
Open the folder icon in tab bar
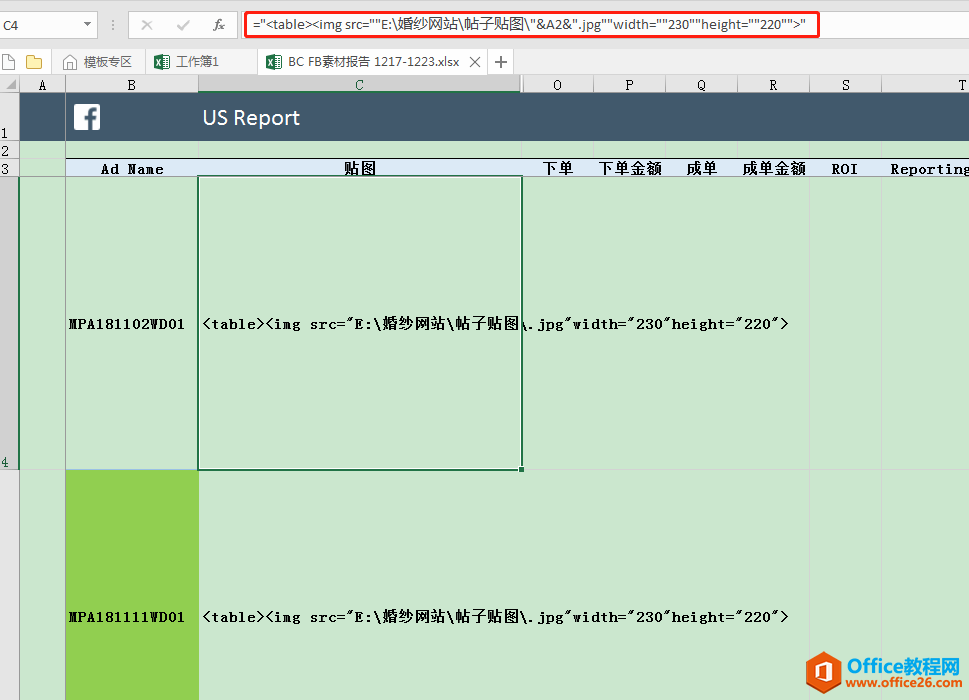coord(34,62)
